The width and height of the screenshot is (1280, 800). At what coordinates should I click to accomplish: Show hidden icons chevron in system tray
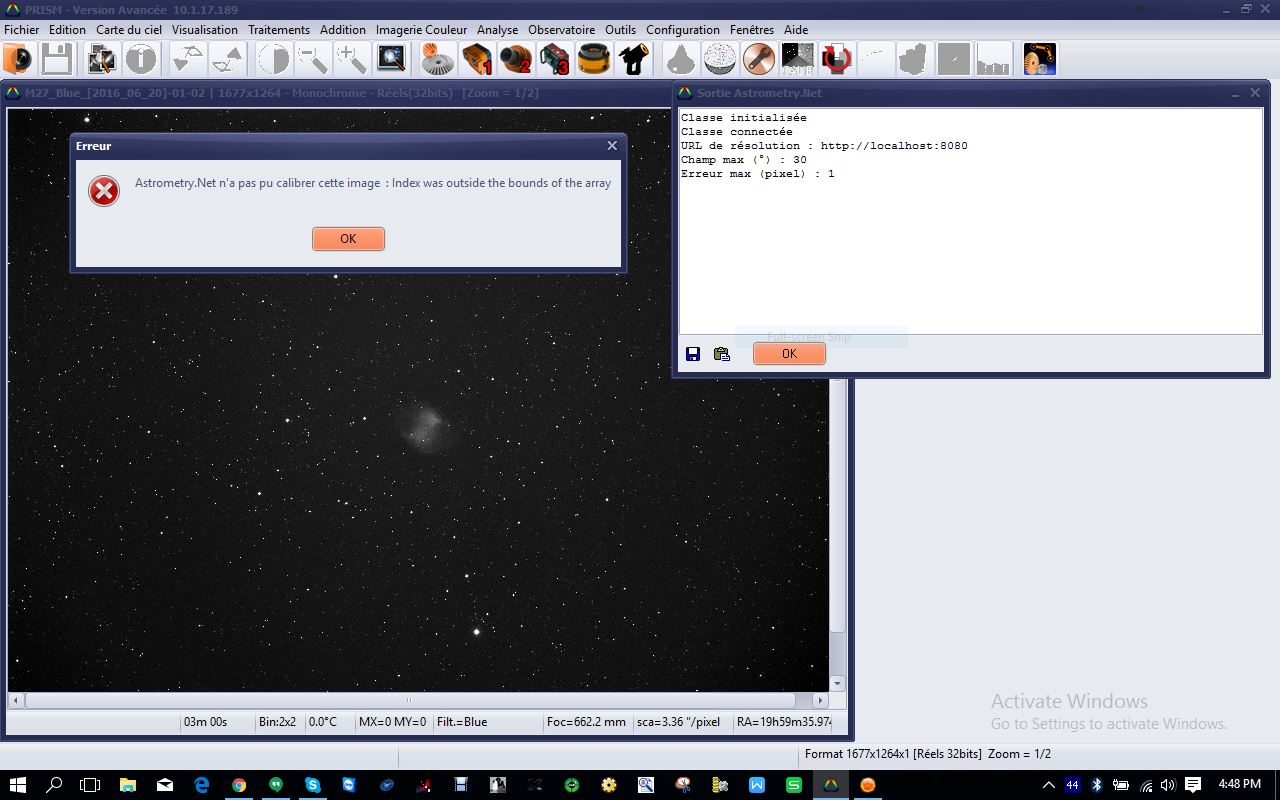[1048, 785]
